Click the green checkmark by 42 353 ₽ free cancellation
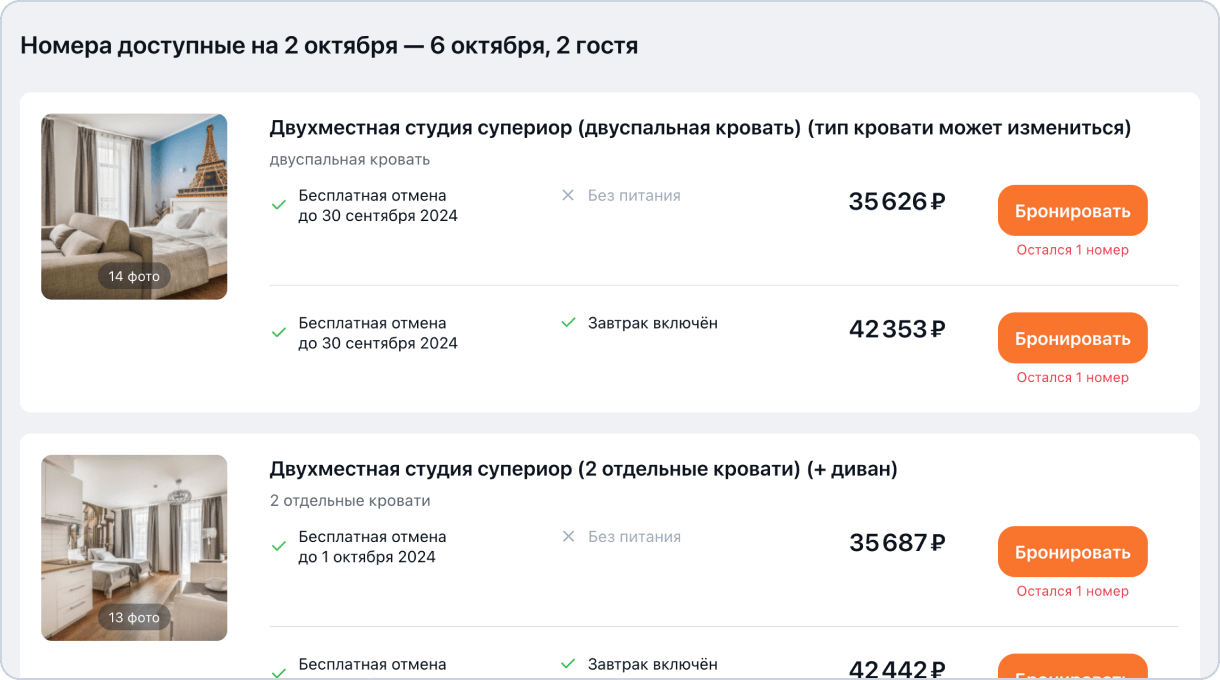Viewport: 1220px width, 680px height. [279, 333]
